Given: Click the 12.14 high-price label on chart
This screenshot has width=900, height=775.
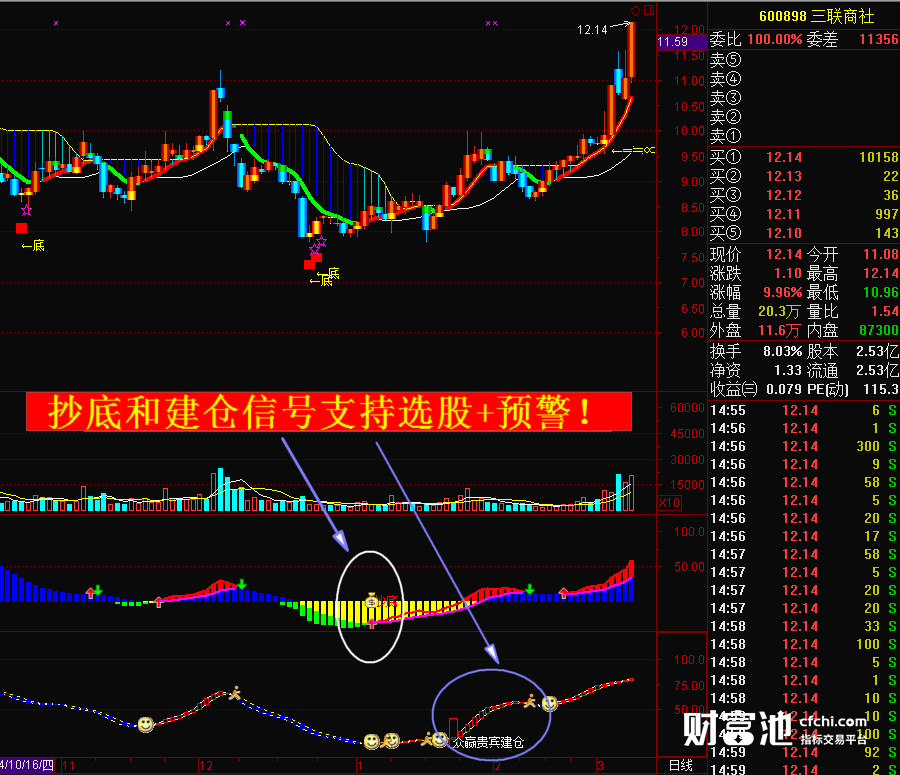Looking at the screenshot, I should click(x=592, y=30).
